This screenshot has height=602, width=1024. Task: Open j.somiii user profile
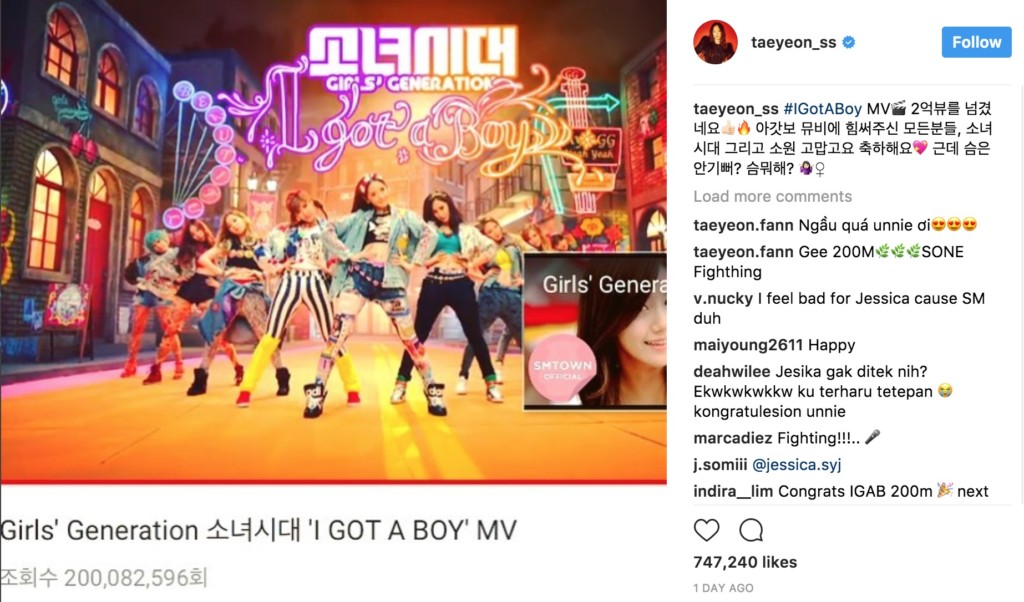click(720, 465)
